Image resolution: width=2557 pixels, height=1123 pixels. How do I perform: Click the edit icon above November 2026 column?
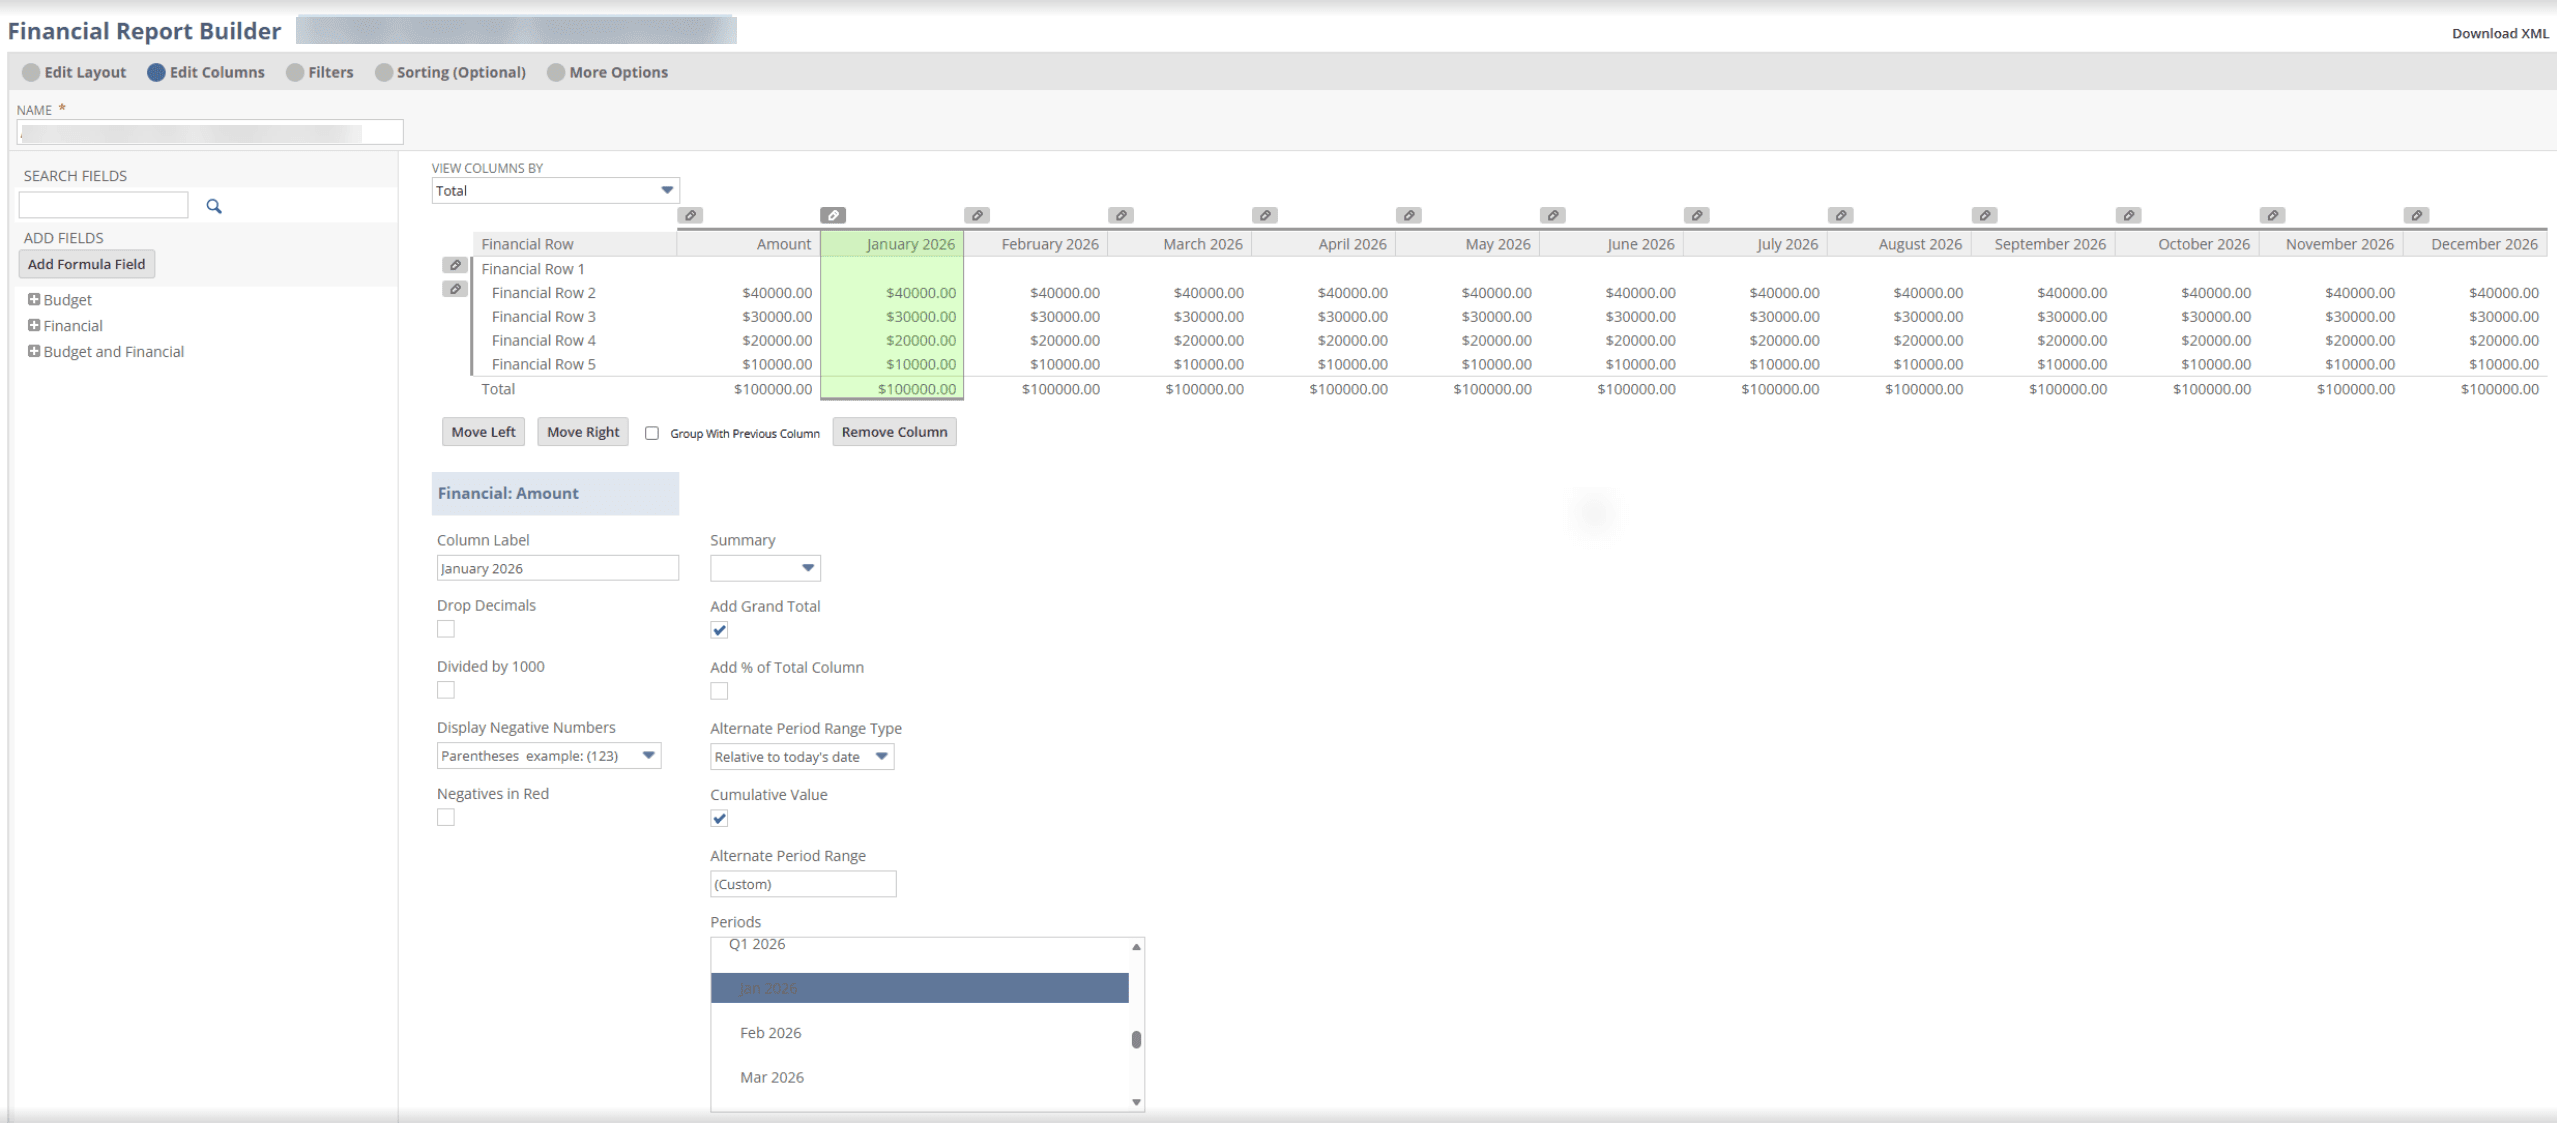click(x=2273, y=215)
